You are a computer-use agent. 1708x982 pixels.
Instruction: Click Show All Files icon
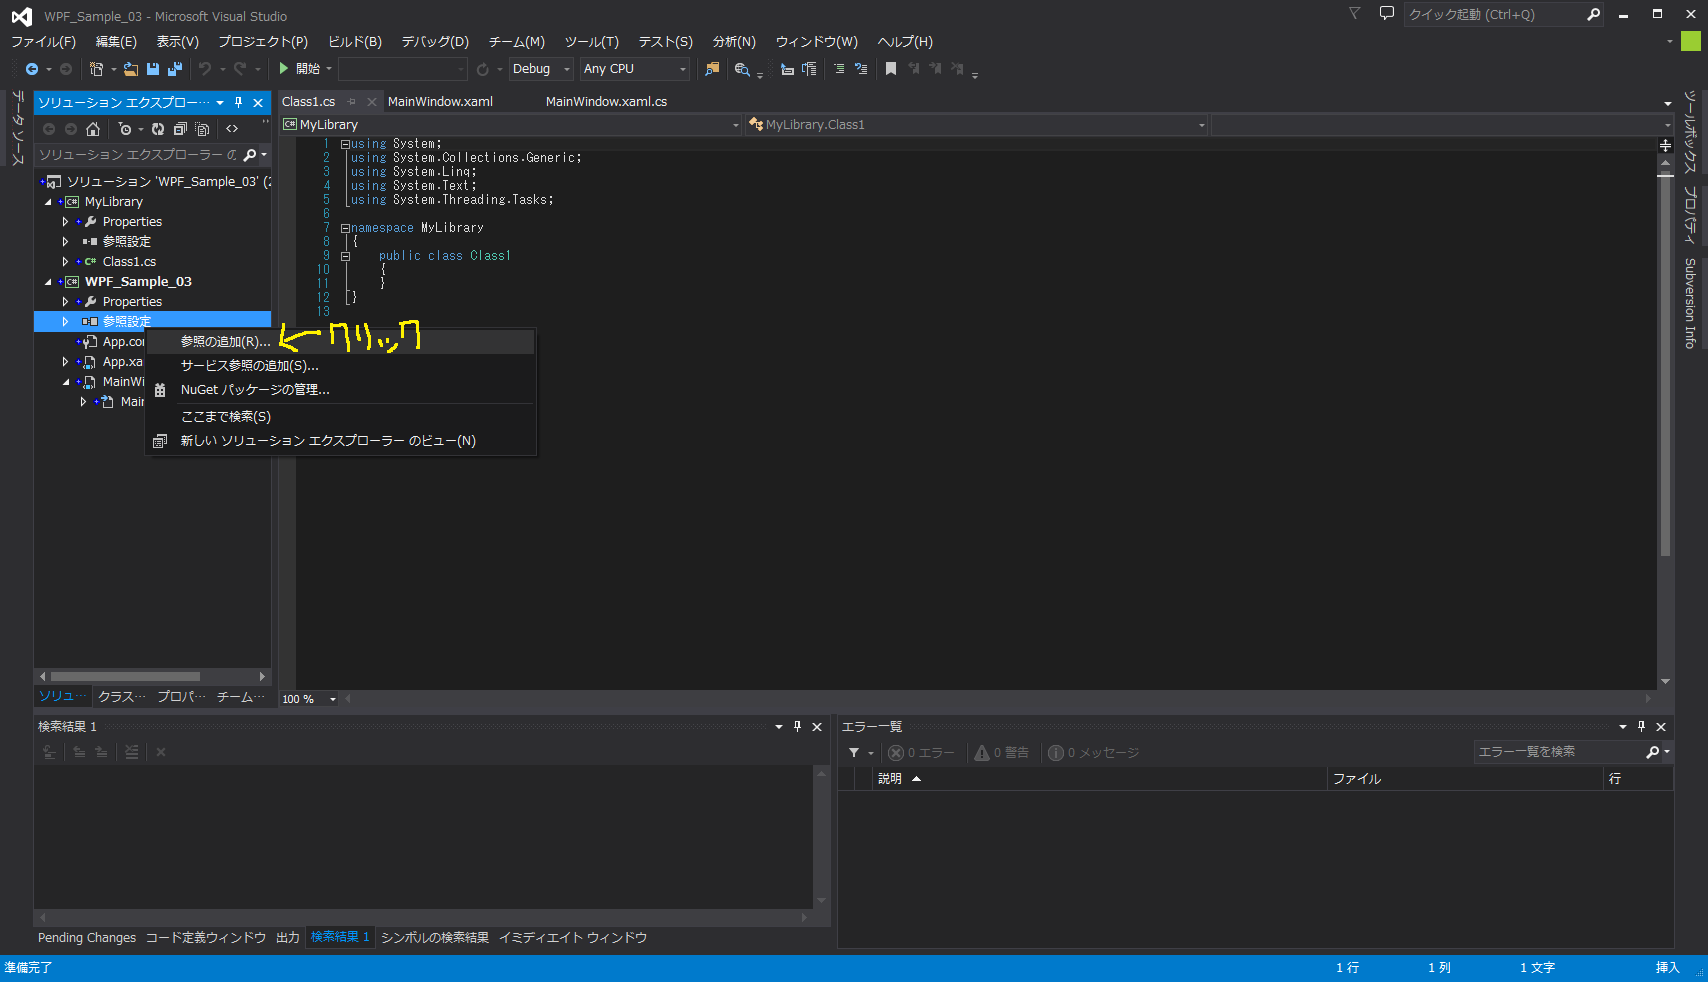202,129
